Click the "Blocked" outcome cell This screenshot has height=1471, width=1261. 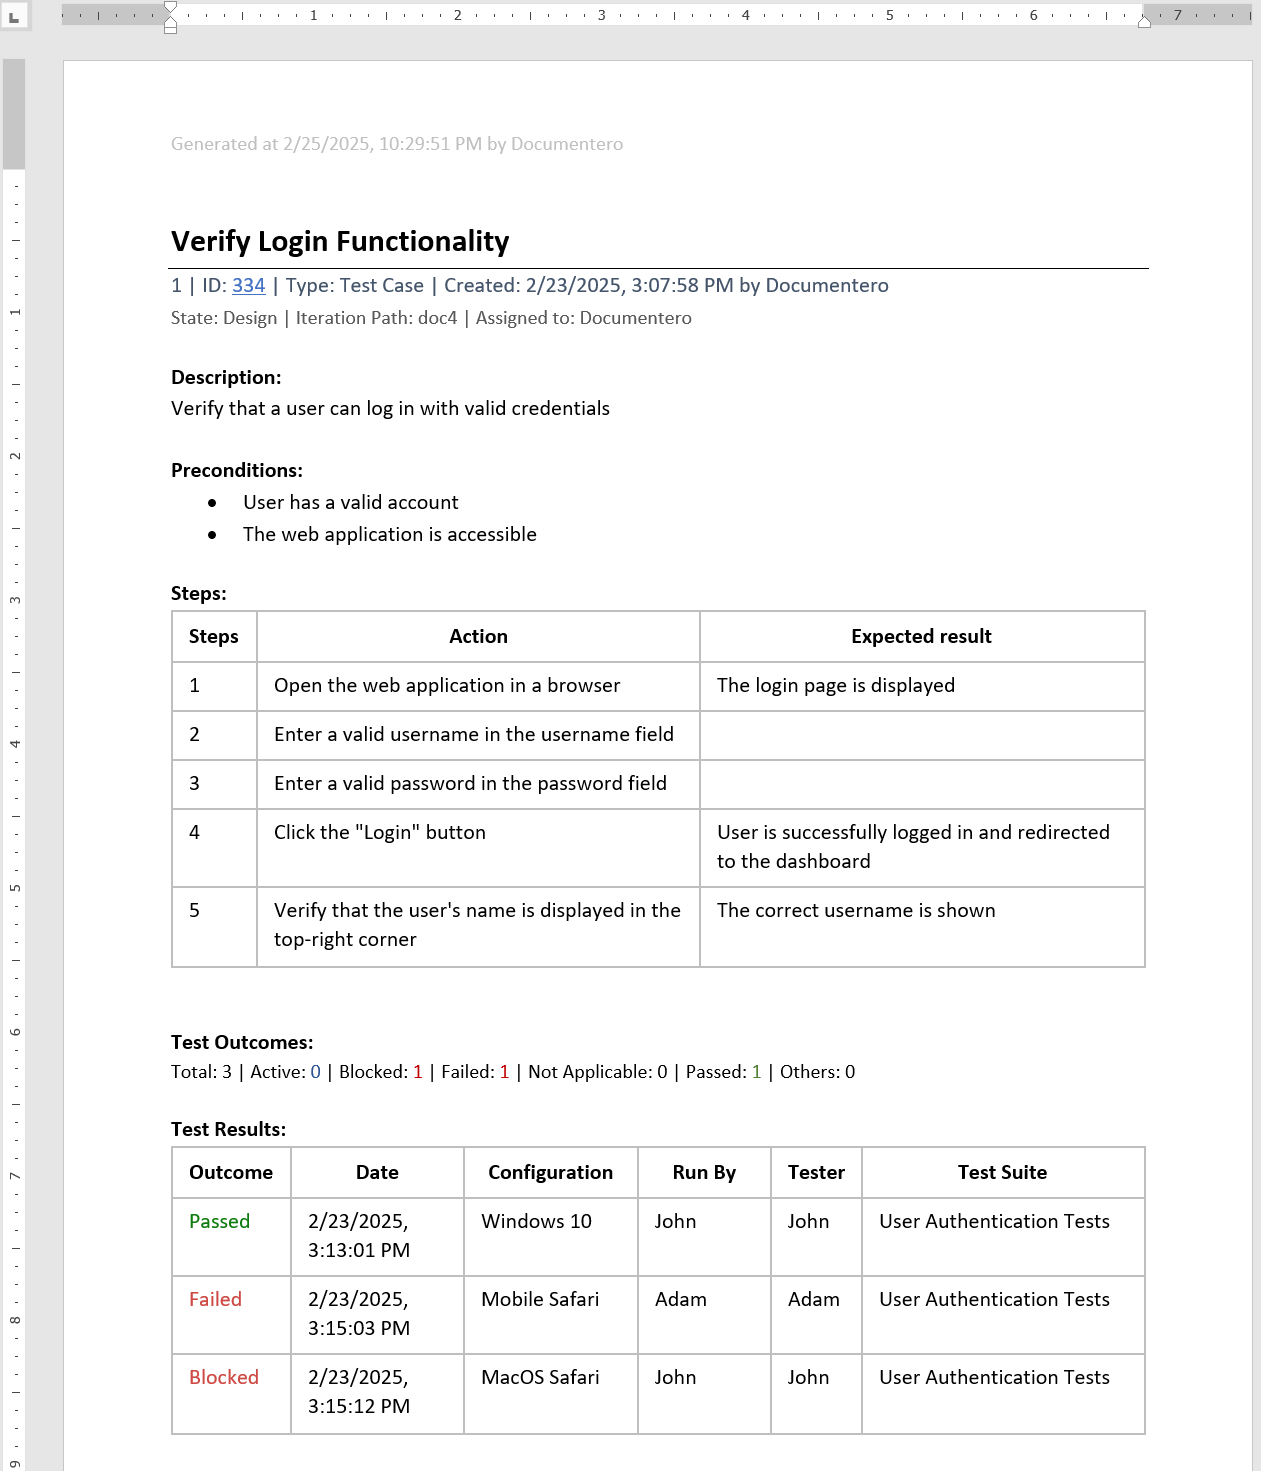(223, 1378)
